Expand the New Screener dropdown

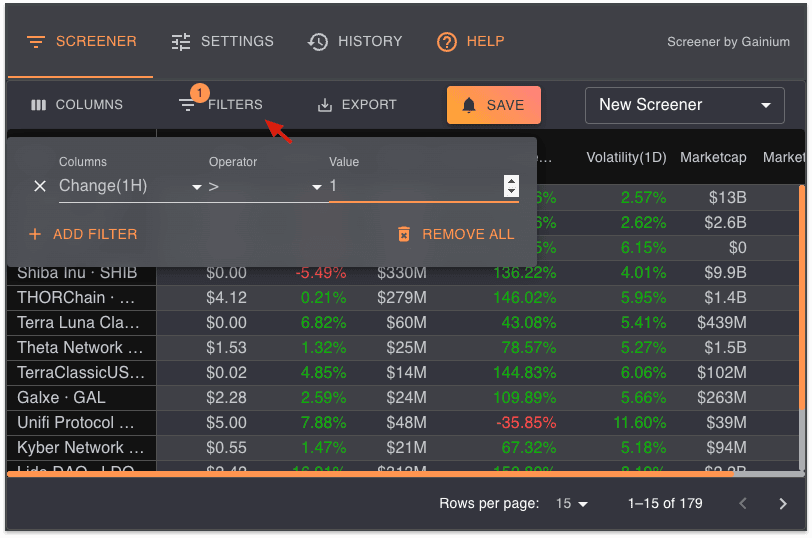pos(685,105)
